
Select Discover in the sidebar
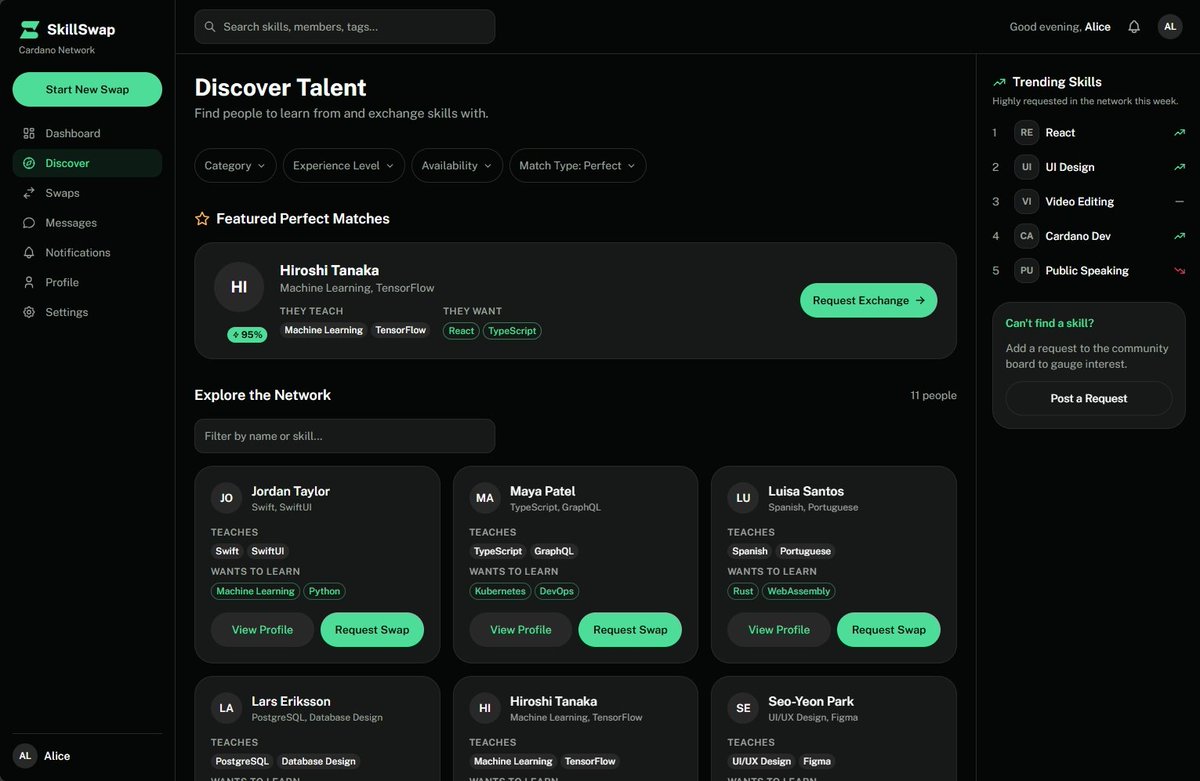87,163
